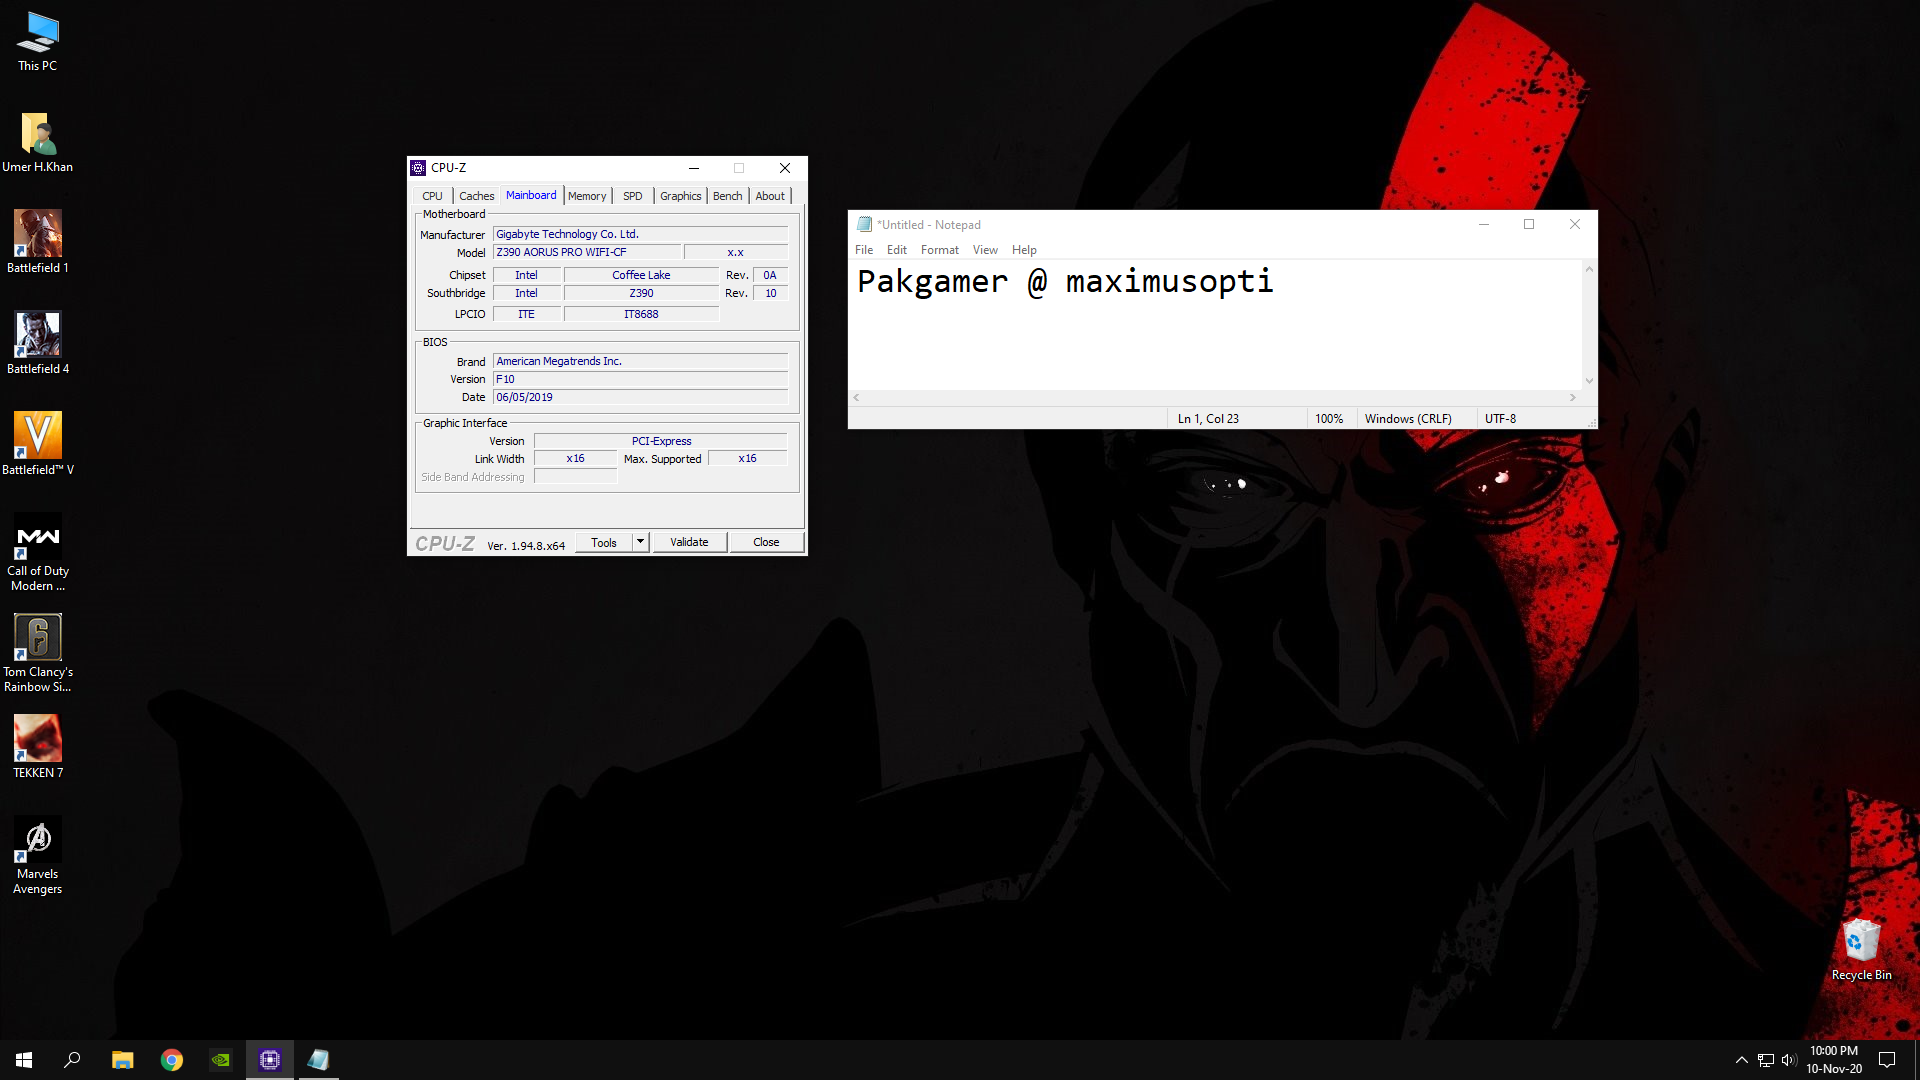Launch Battlefield 4 desktop shortcut

click(x=38, y=343)
